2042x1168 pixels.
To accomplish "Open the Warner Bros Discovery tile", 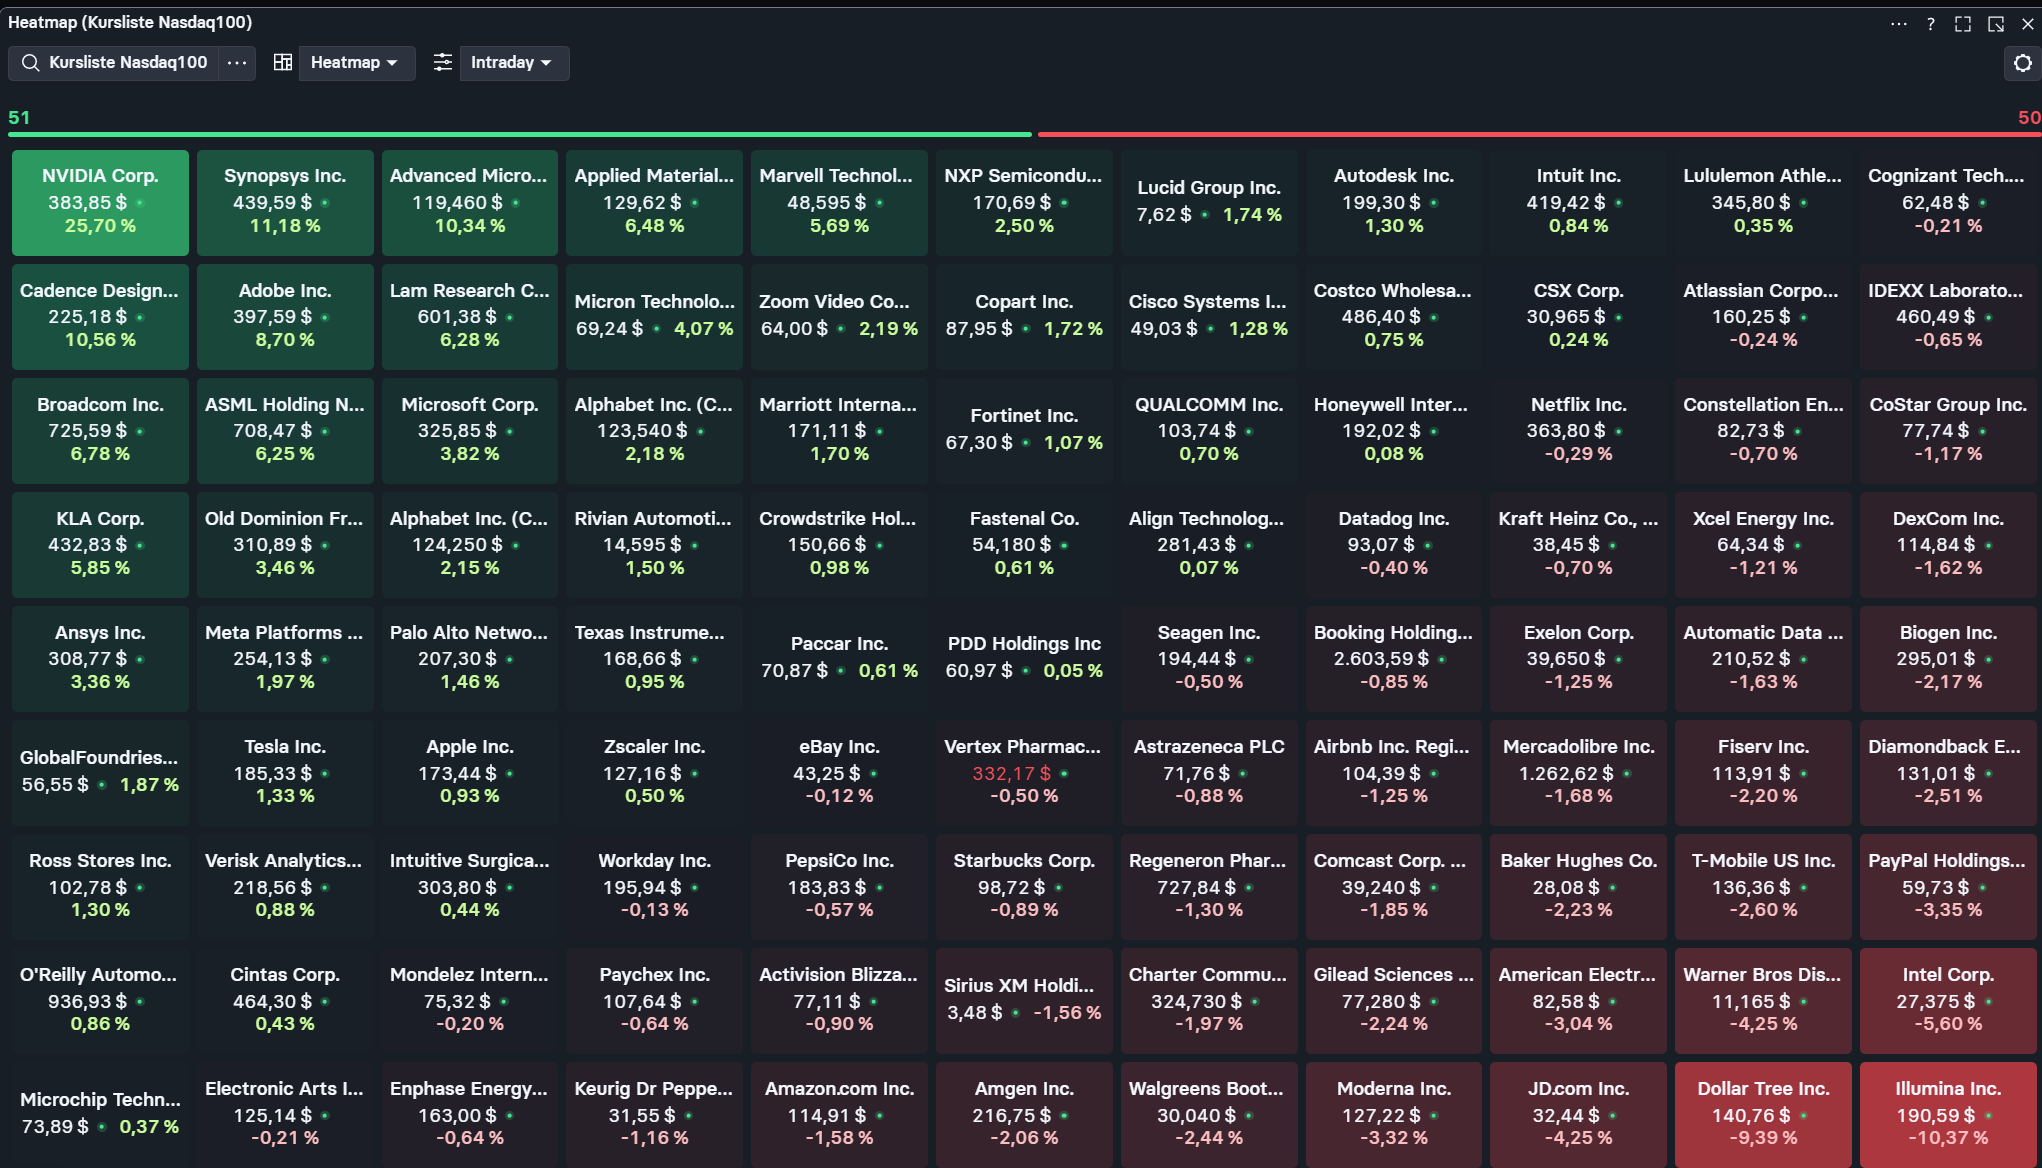I will pos(1763,1001).
